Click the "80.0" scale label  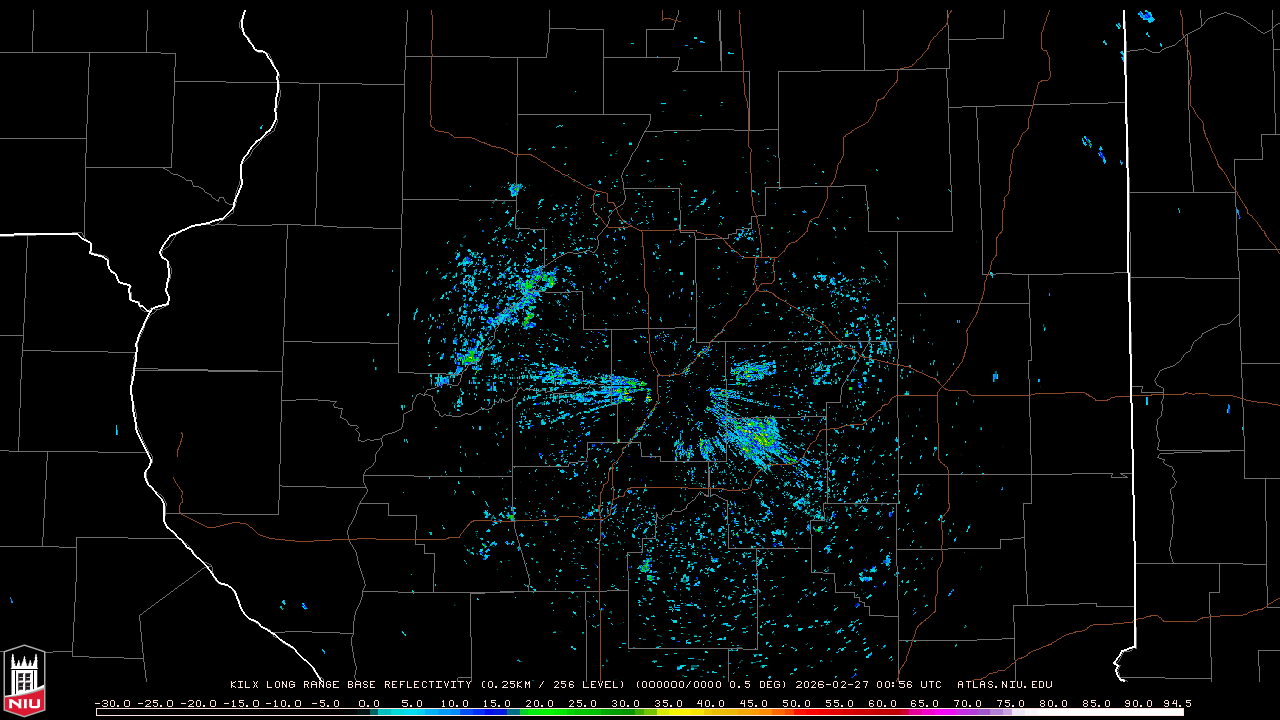point(1055,703)
